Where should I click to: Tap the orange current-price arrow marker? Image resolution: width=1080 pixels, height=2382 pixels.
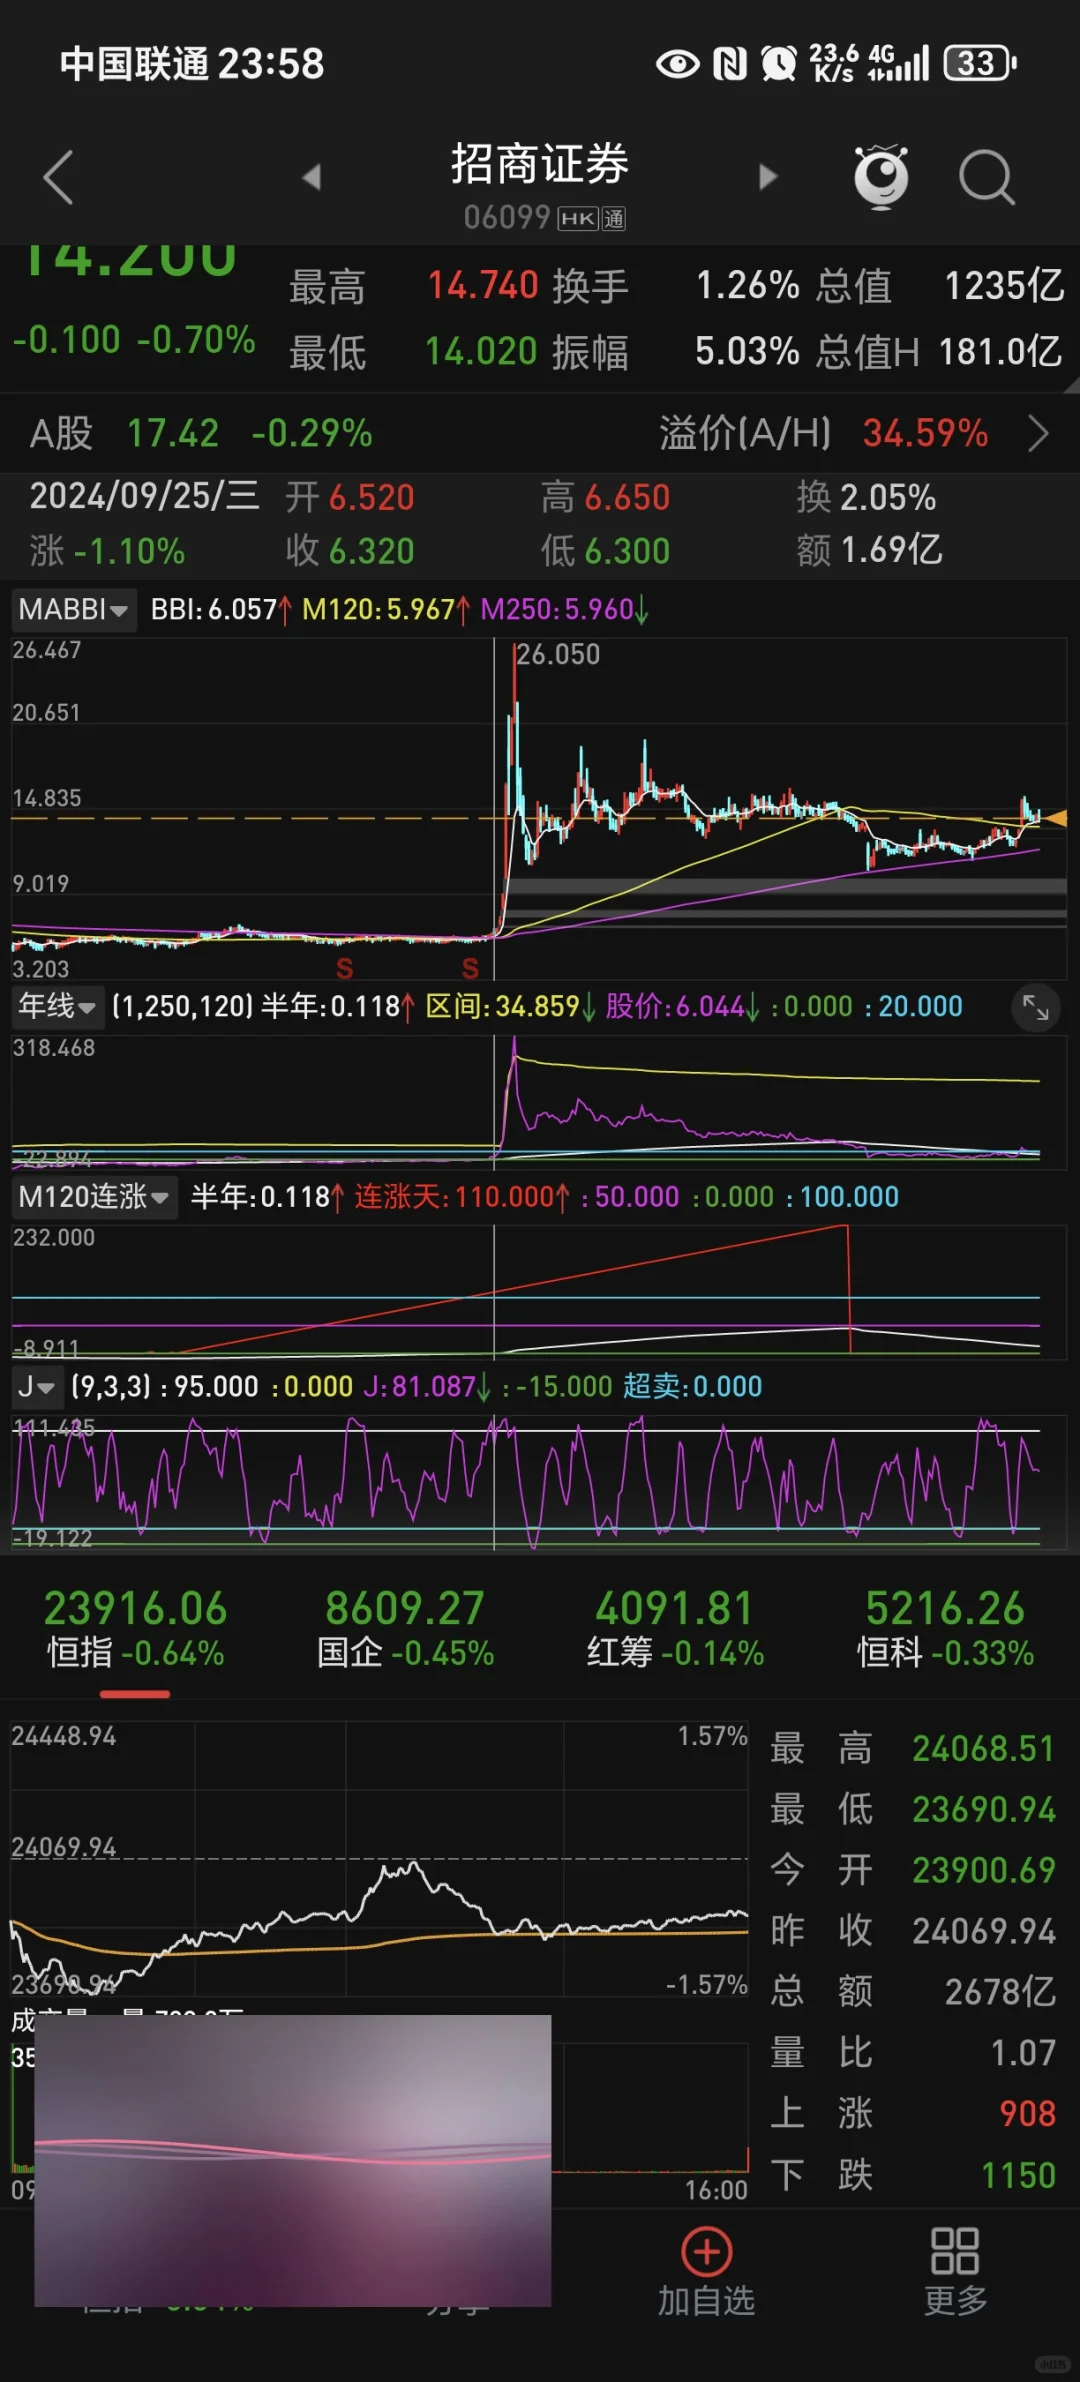point(1054,818)
